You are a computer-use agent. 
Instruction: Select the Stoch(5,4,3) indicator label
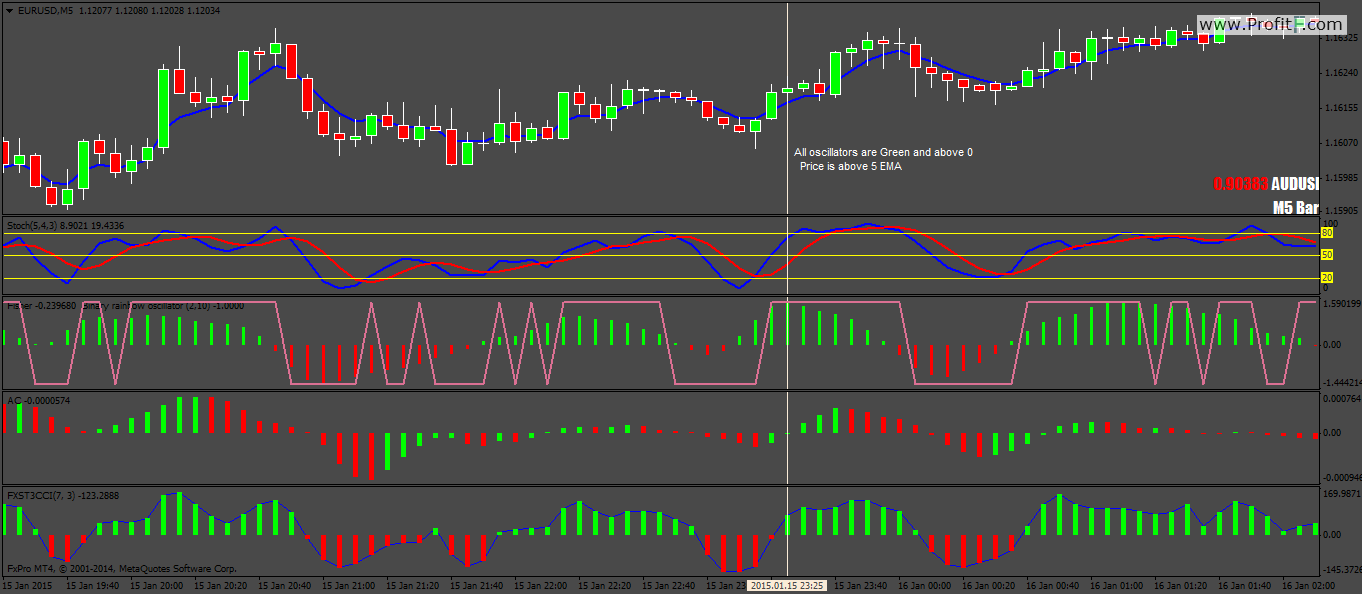66,225
